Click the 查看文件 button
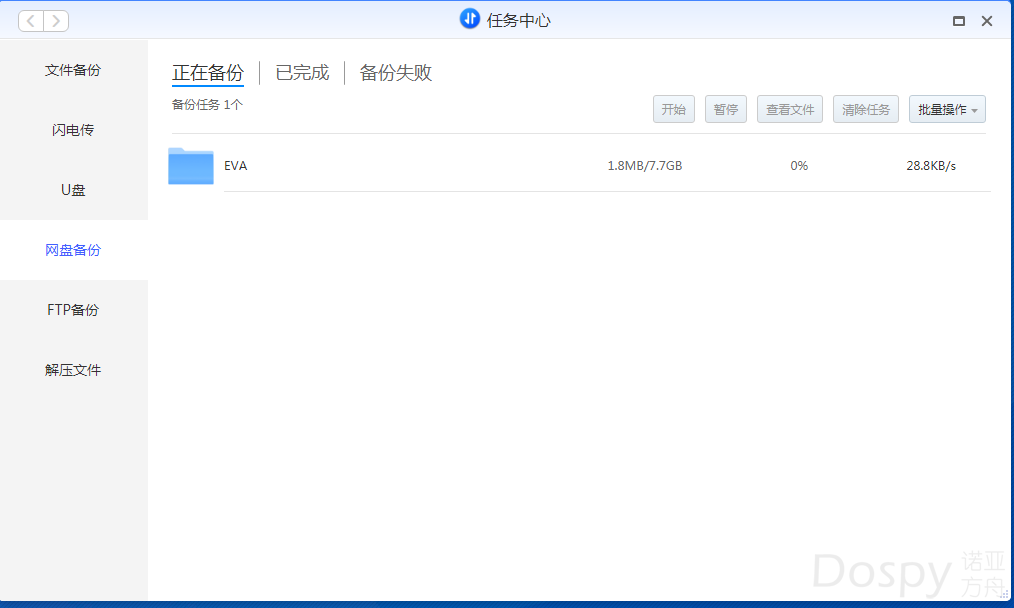 tap(790, 110)
